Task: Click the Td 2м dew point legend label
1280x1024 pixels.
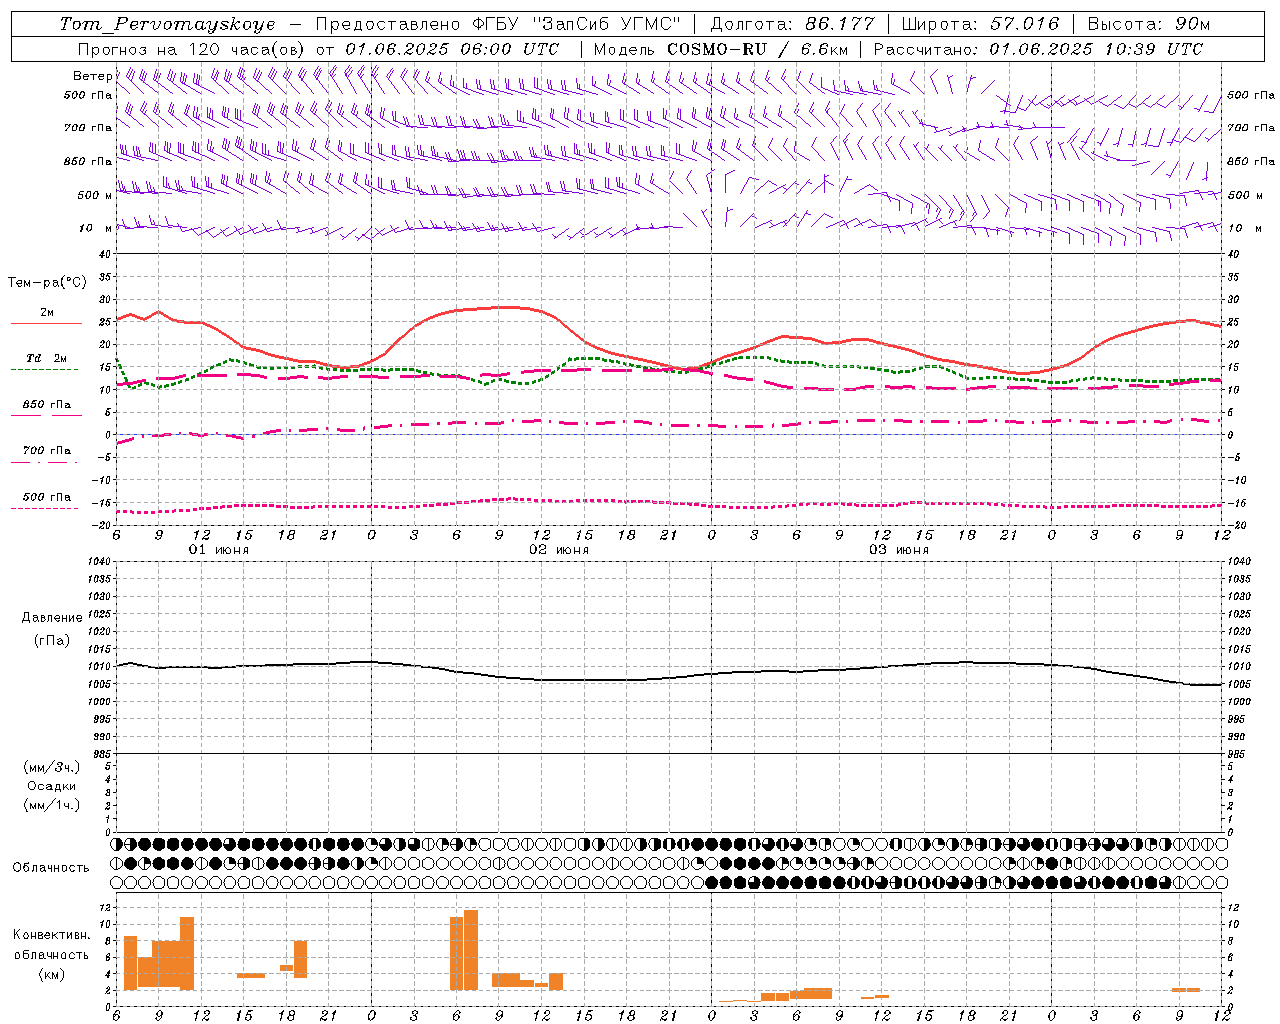Action: (46, 358)
